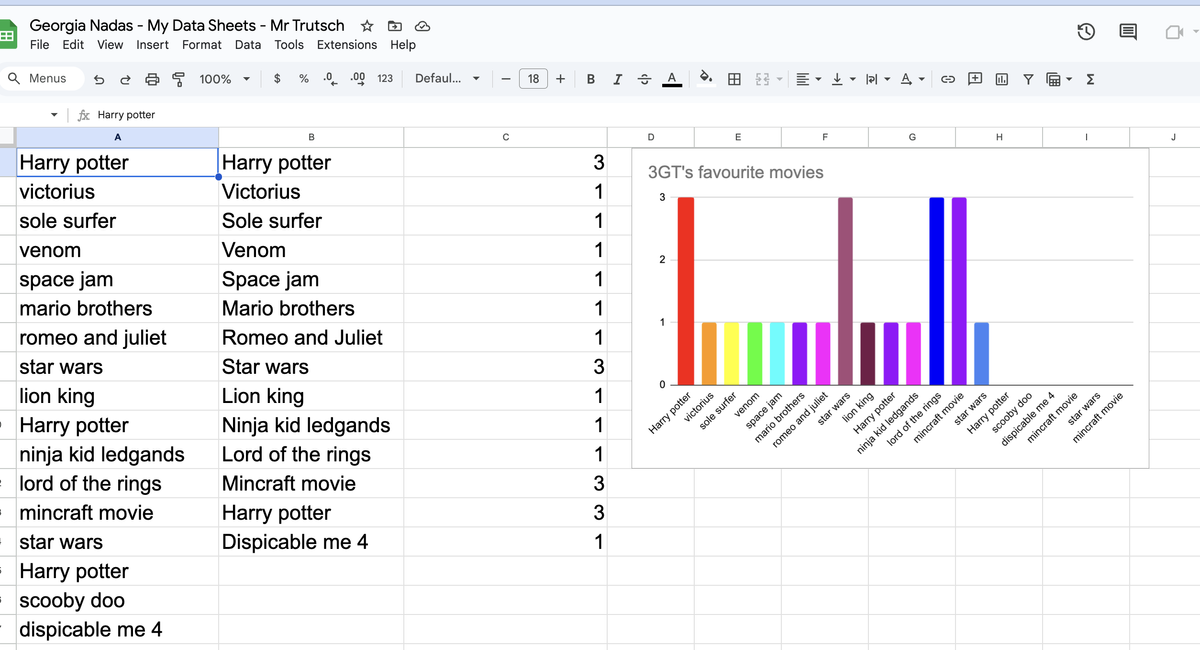Increase decimal places
The height and width of the screenshot is (650, 1200).
[358, 78]
